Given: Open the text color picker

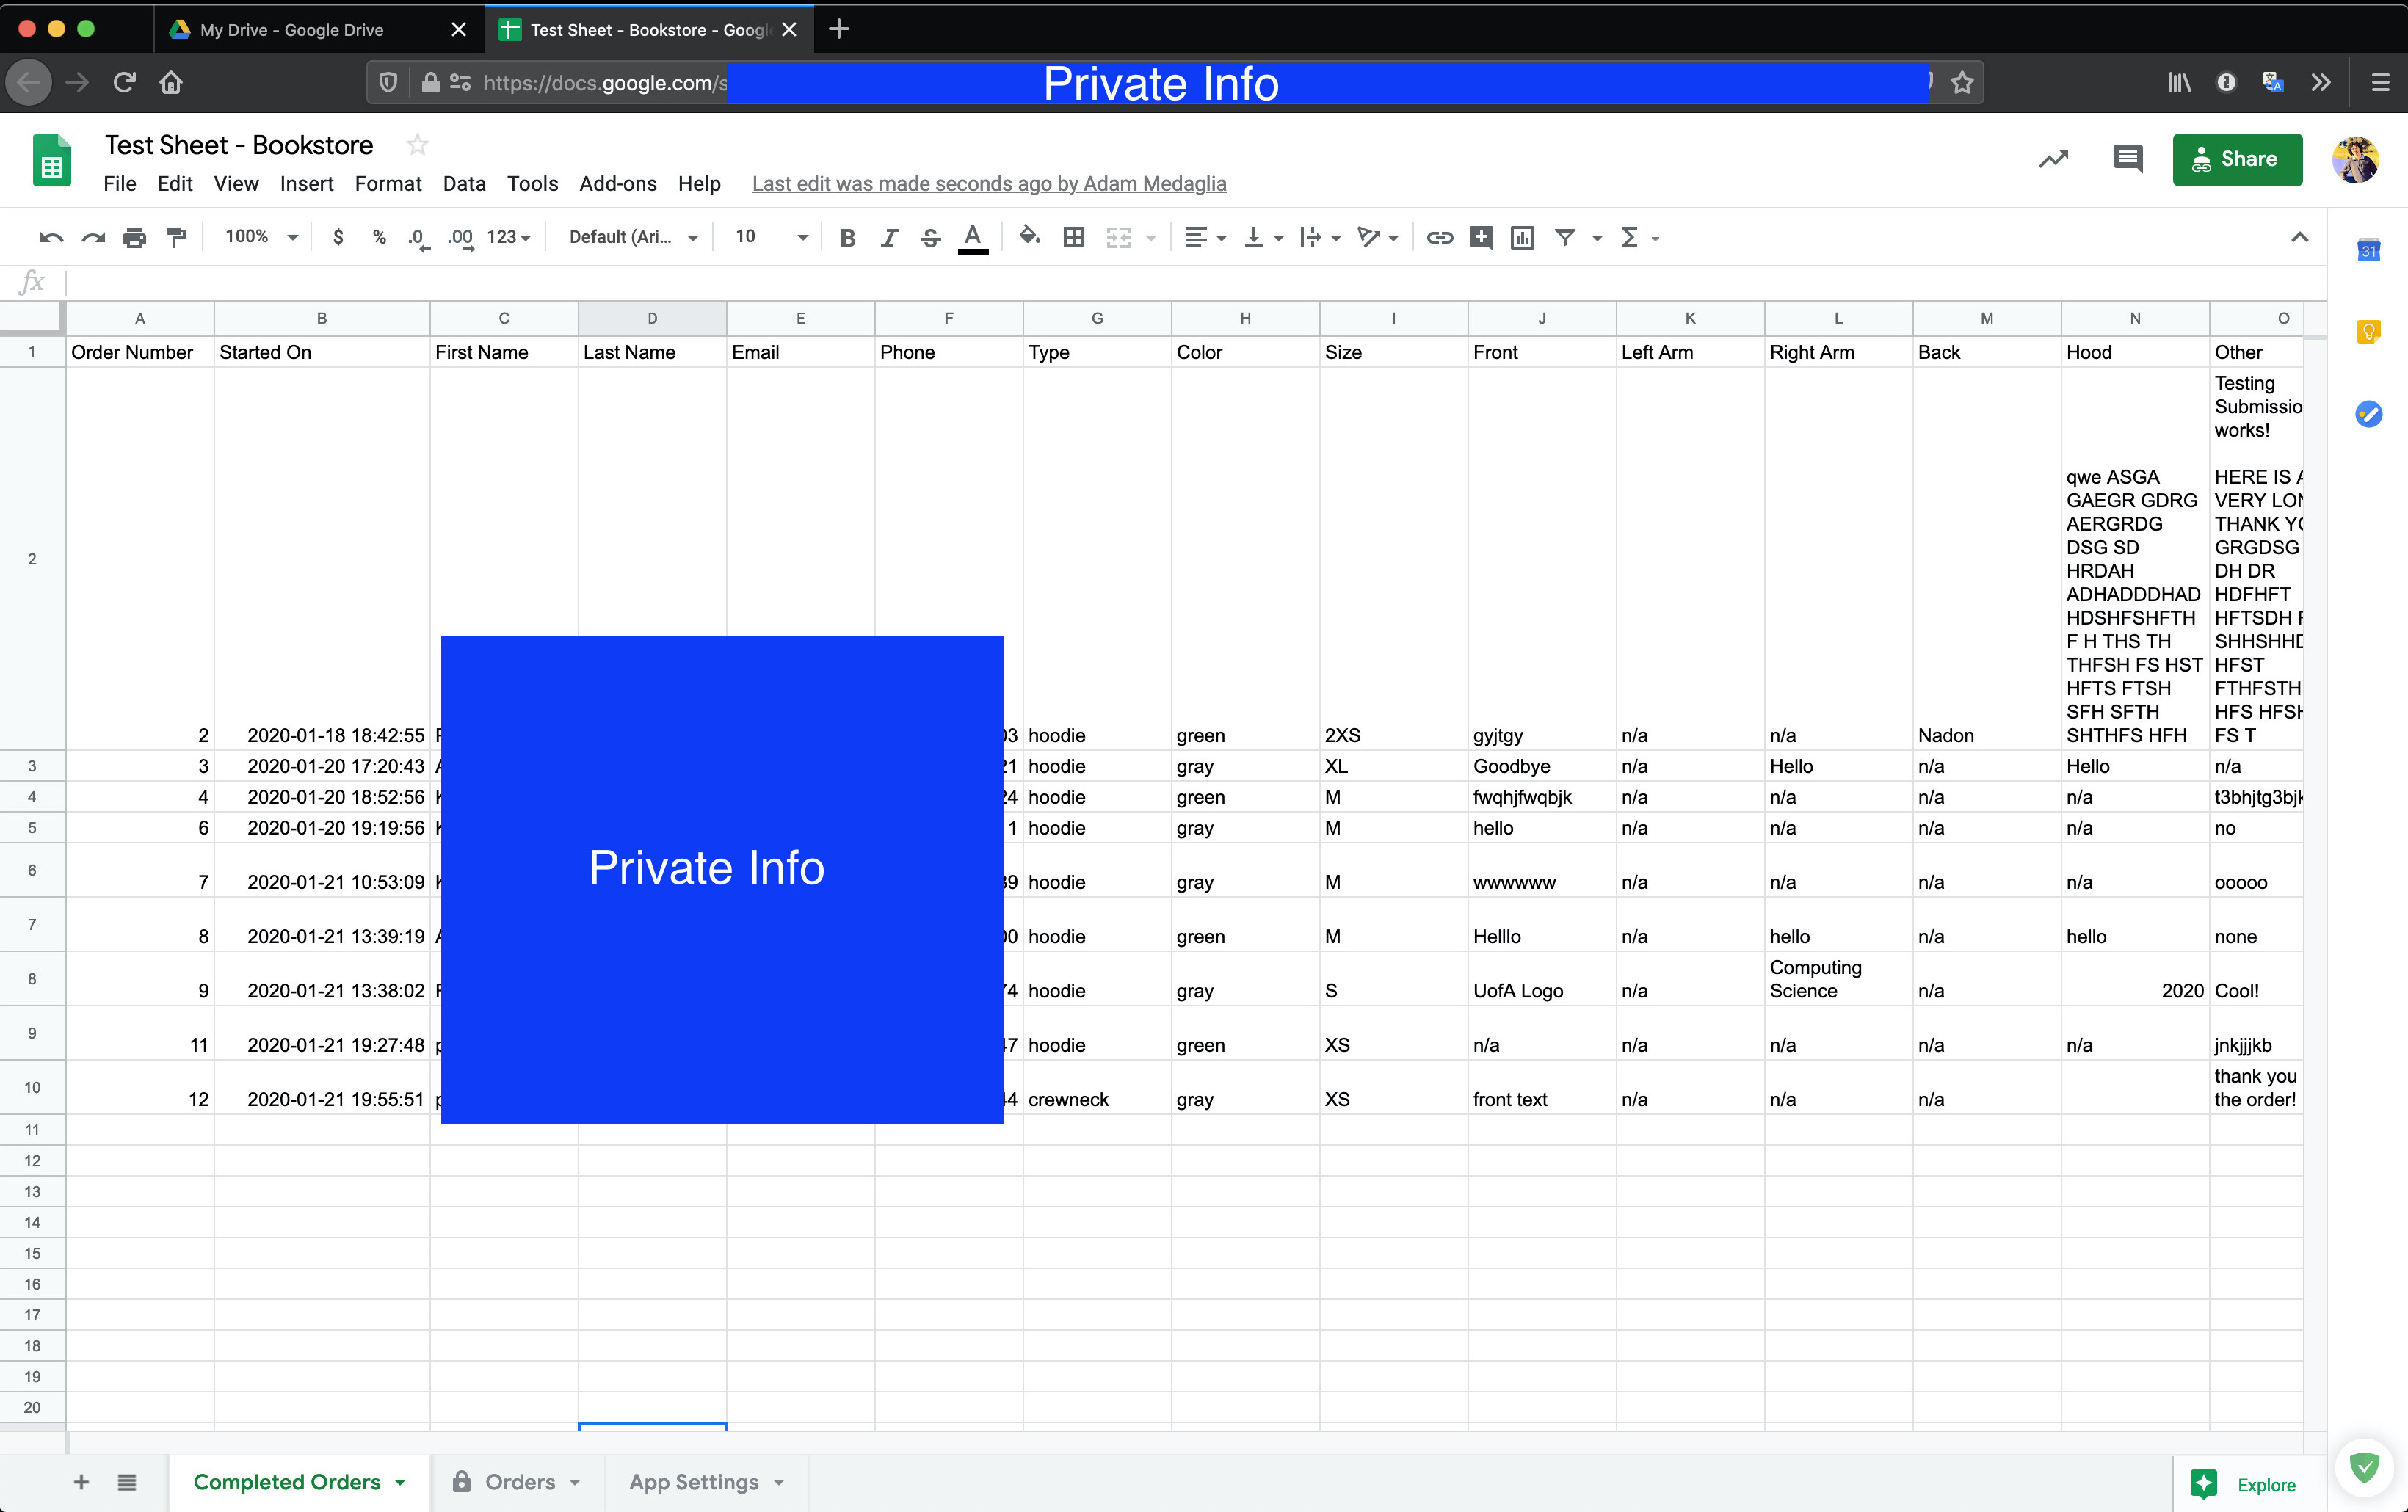Looking at the screenshot, I should [972, 237].
